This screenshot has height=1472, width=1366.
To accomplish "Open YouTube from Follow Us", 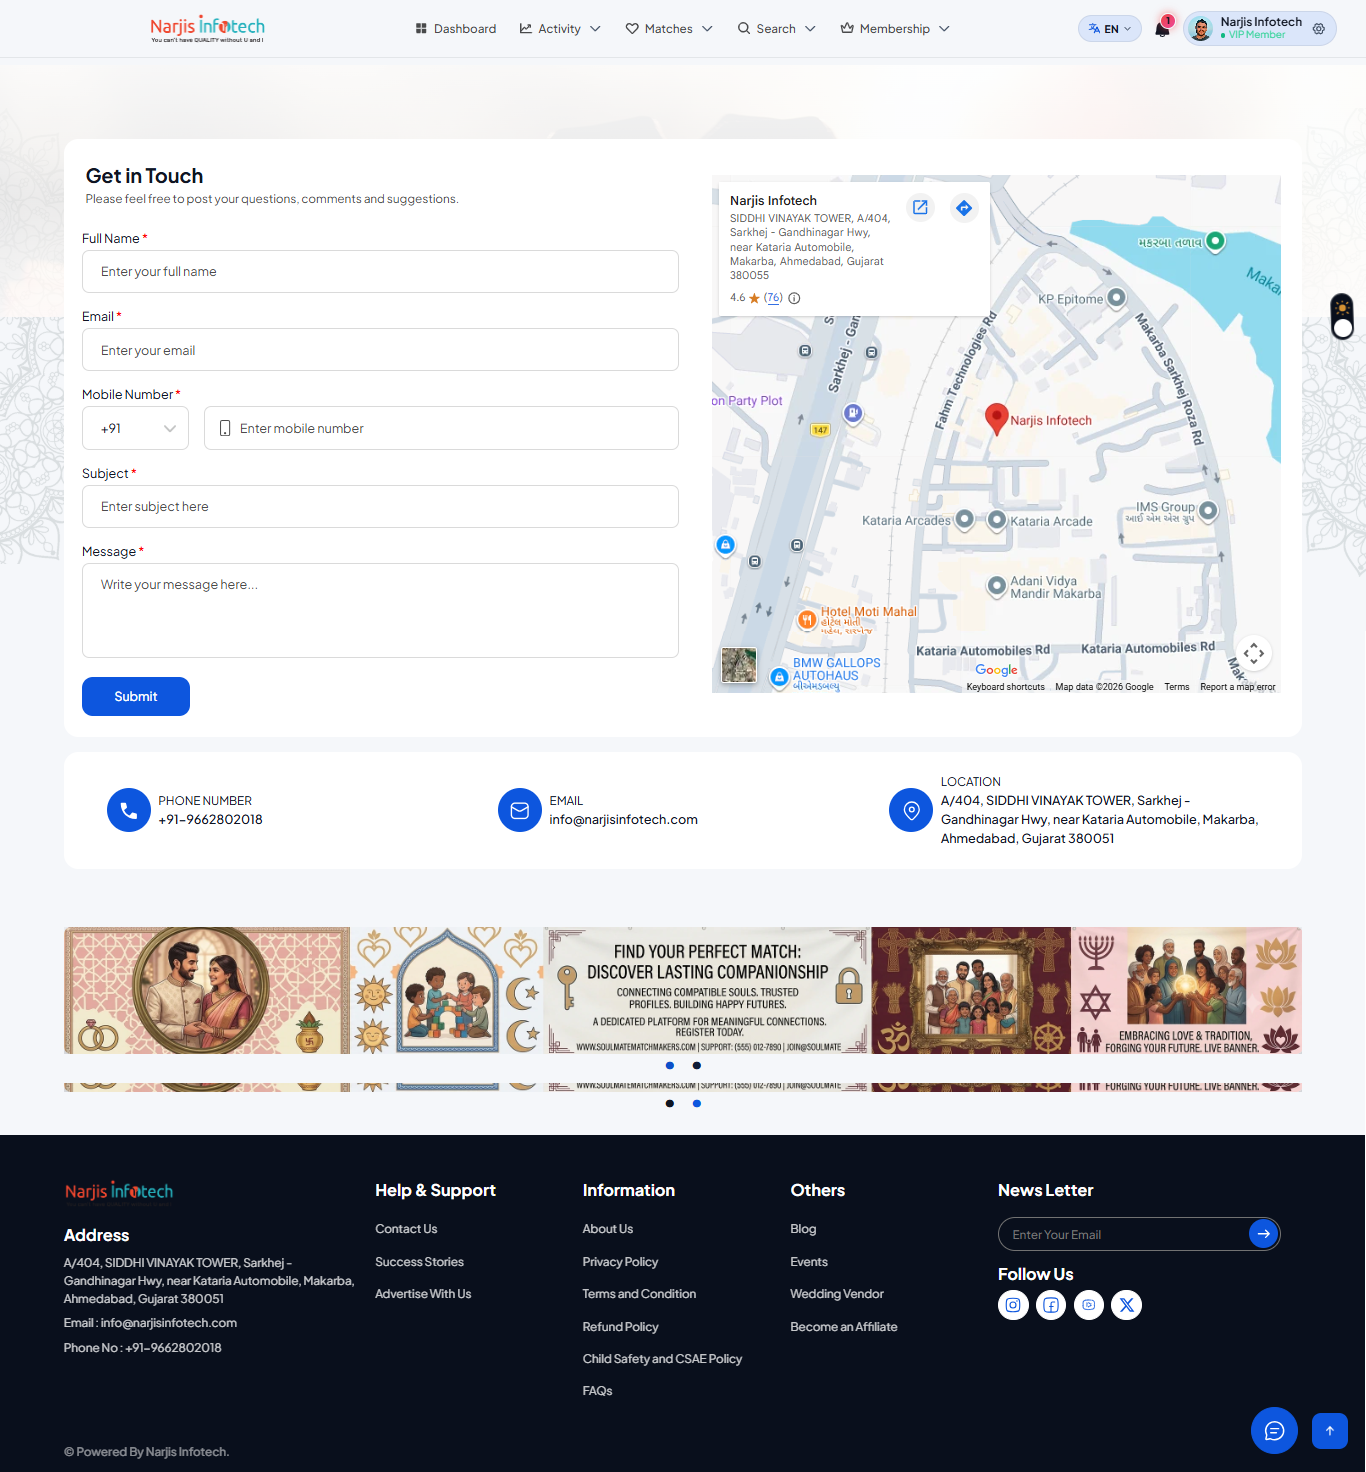I will (x=1089, y=1305).
